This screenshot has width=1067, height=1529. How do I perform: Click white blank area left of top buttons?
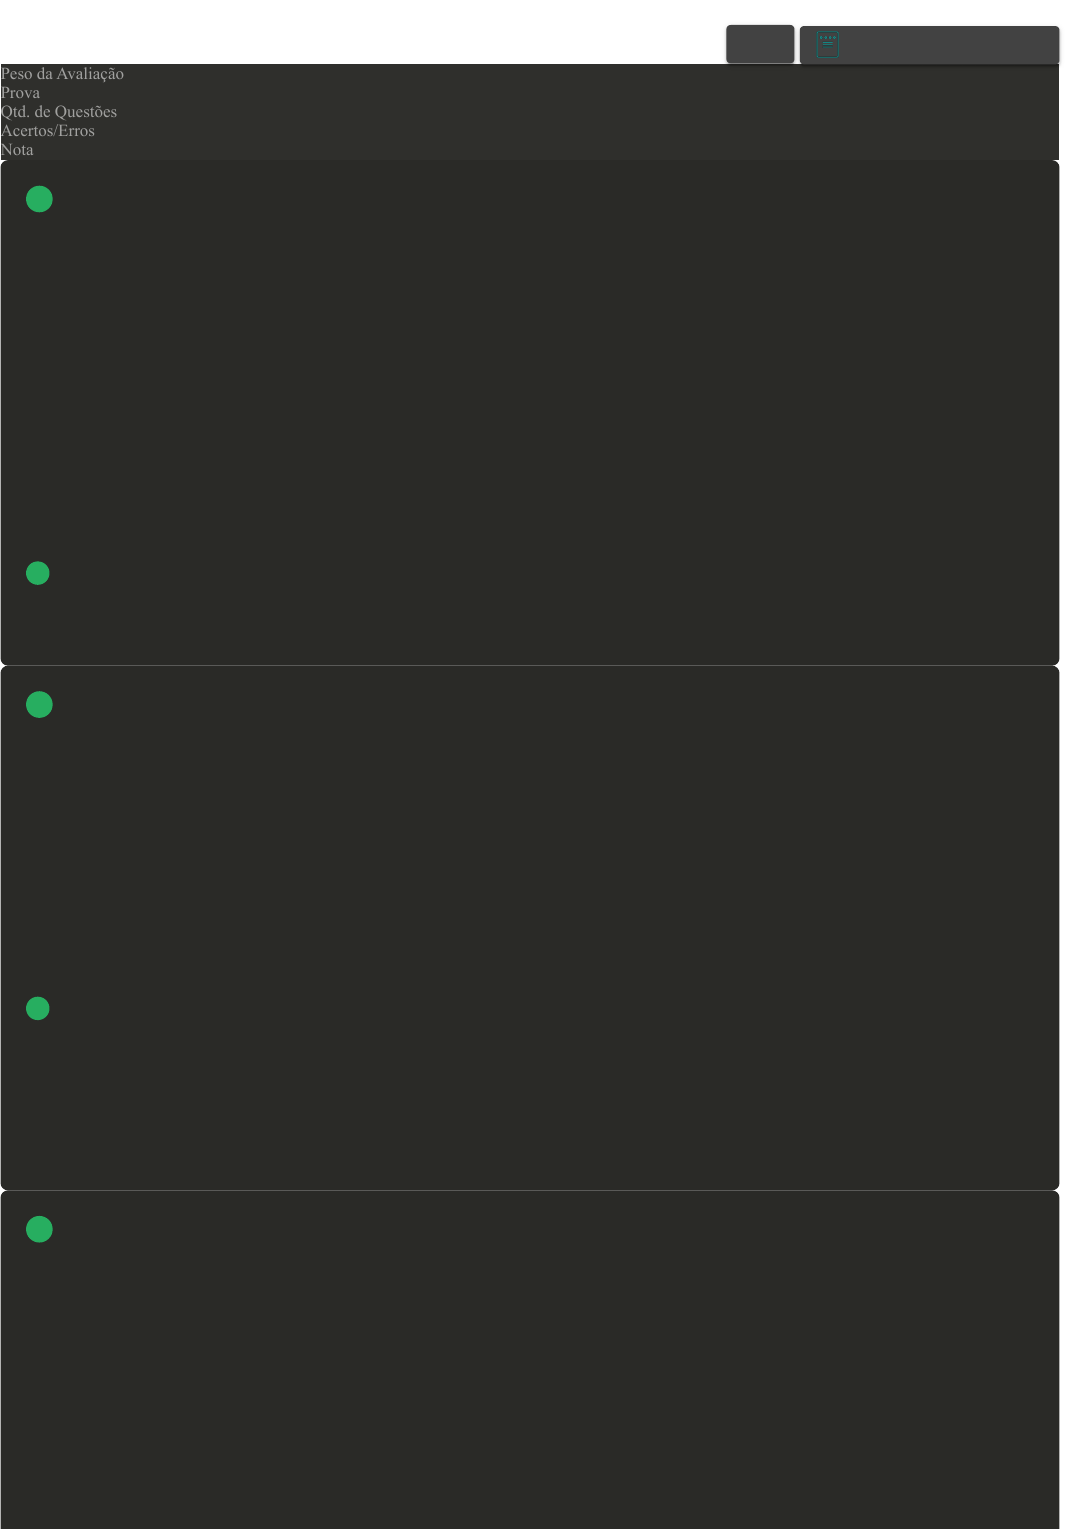pos(360,32)
